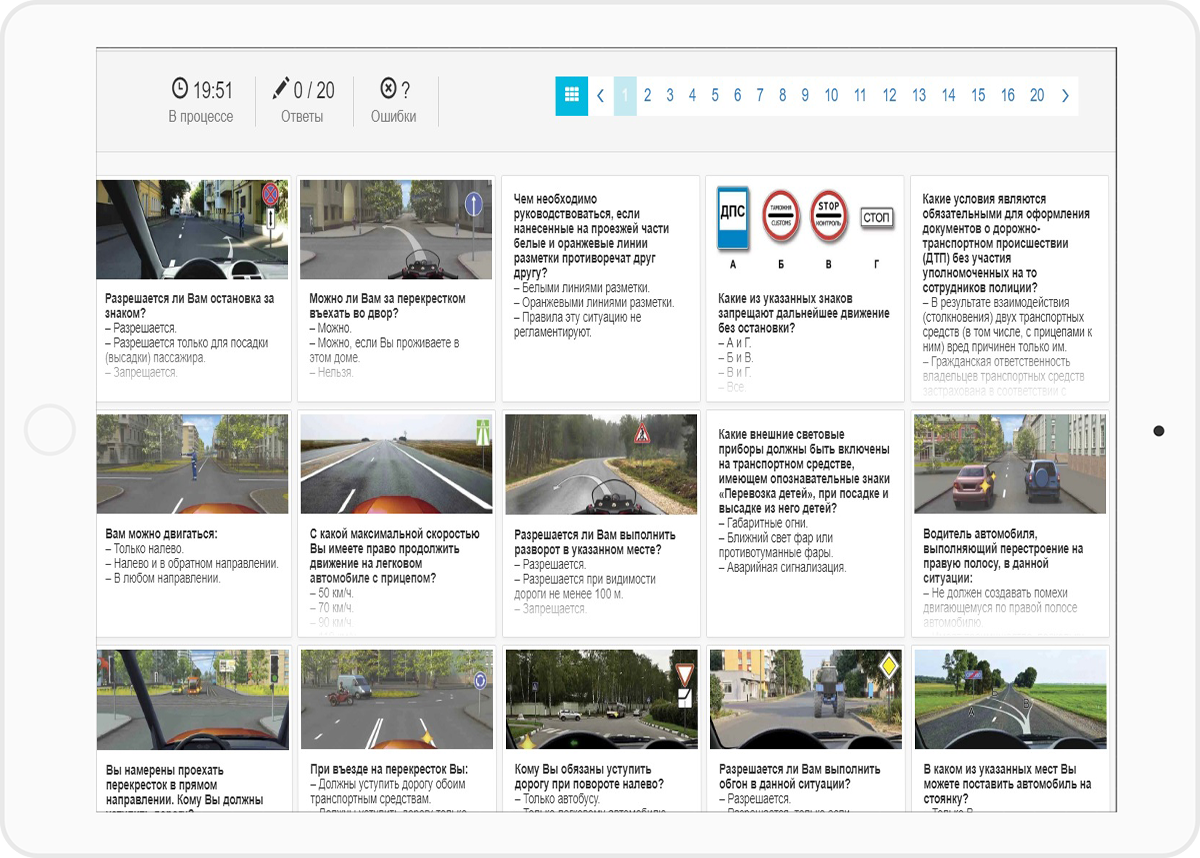
Task: Open card 'Вы намерены проехать перекресток в прямом направлении'
Action: tap(194, 728)
